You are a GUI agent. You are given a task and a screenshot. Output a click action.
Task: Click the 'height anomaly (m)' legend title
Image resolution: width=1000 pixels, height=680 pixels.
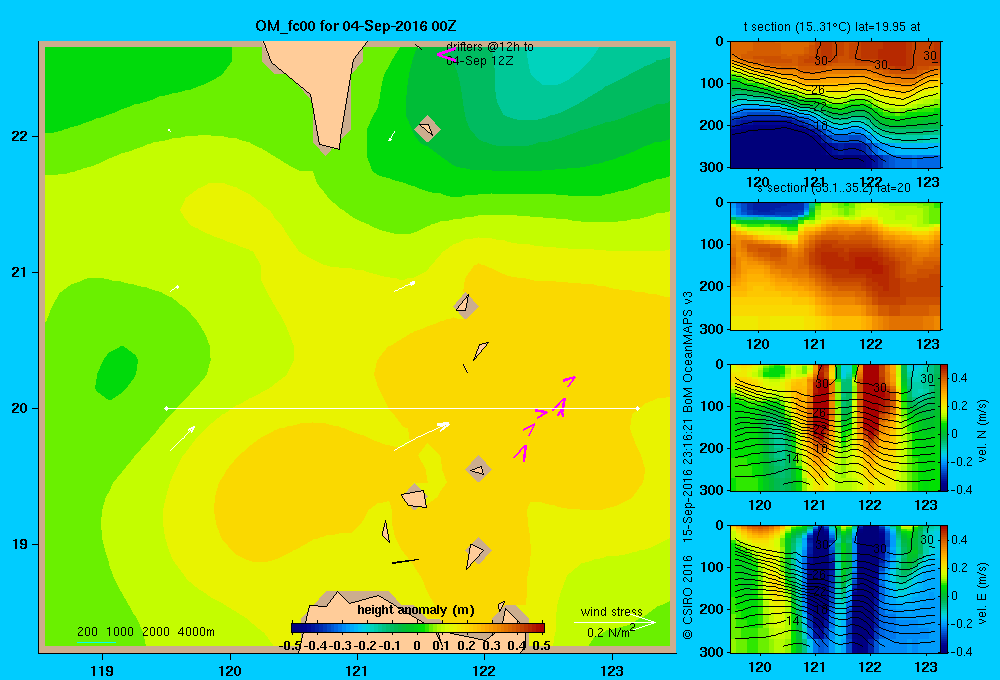(x=416, y=610)
